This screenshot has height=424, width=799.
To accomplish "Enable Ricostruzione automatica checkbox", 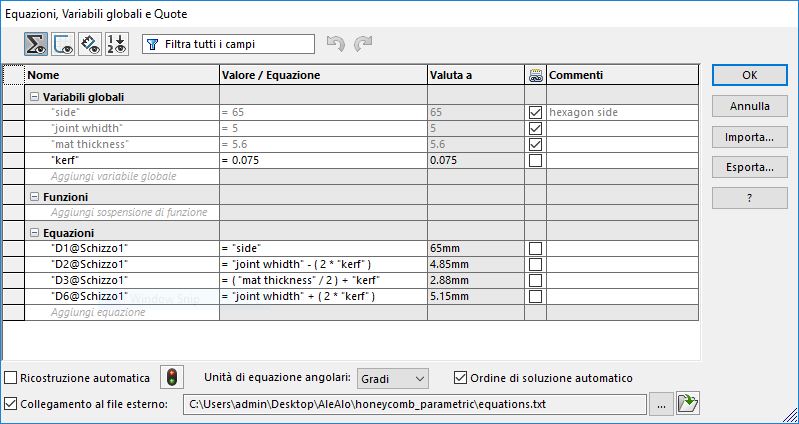I will click(10, 378).
